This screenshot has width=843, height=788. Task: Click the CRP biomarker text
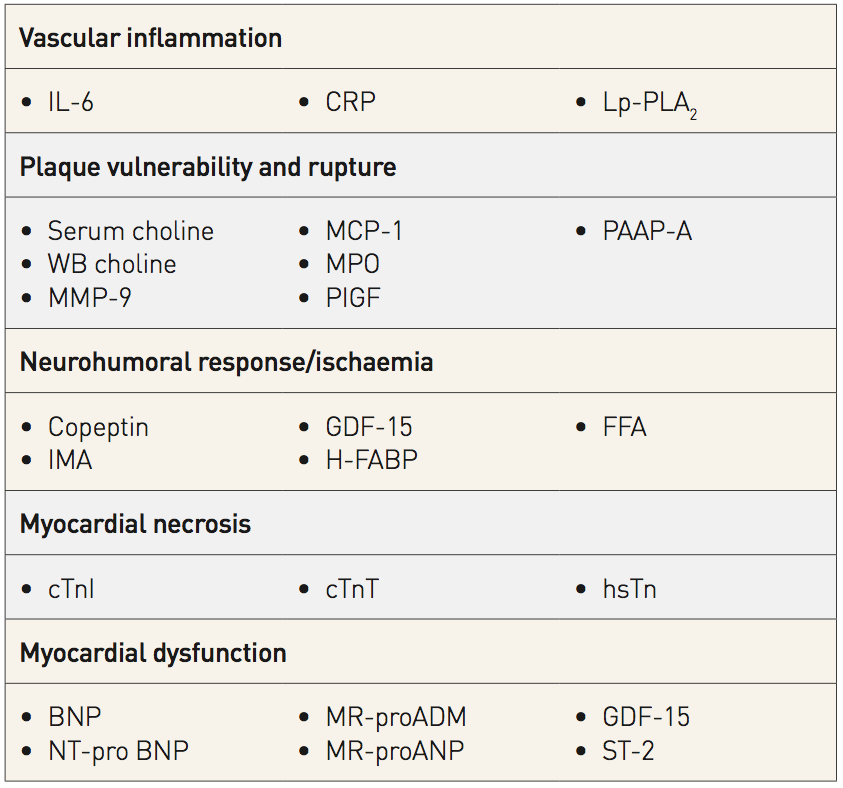(x=351, y=102)
